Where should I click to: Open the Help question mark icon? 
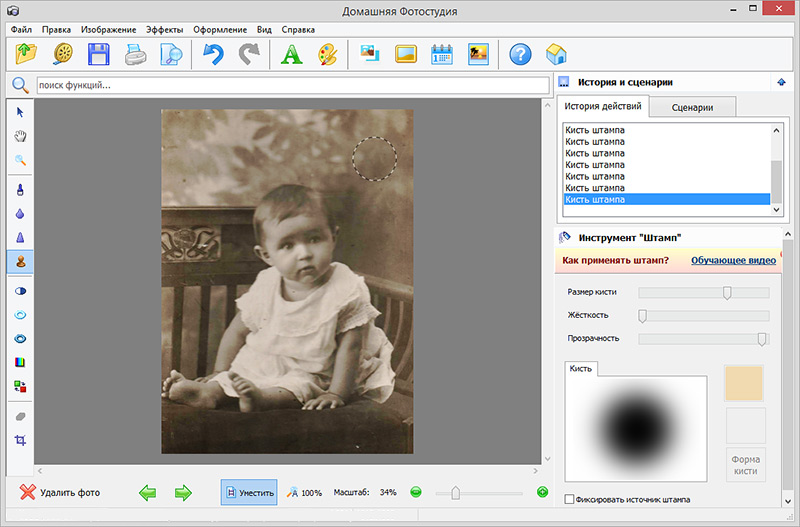coord(519,54)
